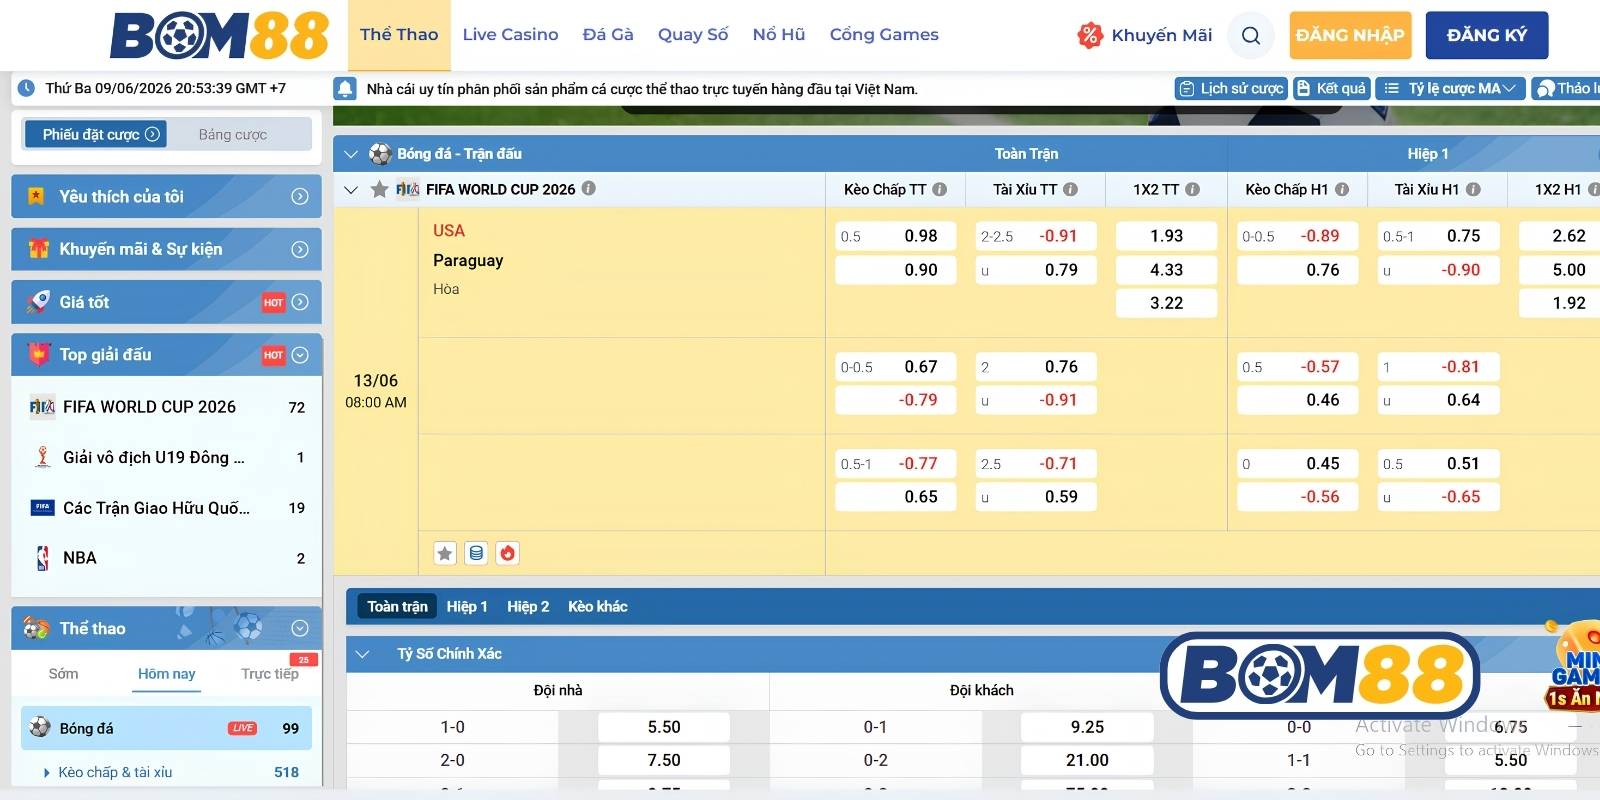1600x800 pixels.
Task: Click the Yêu thích của tôi star icon
Action: pyautogui.click(x=37, y=196)
